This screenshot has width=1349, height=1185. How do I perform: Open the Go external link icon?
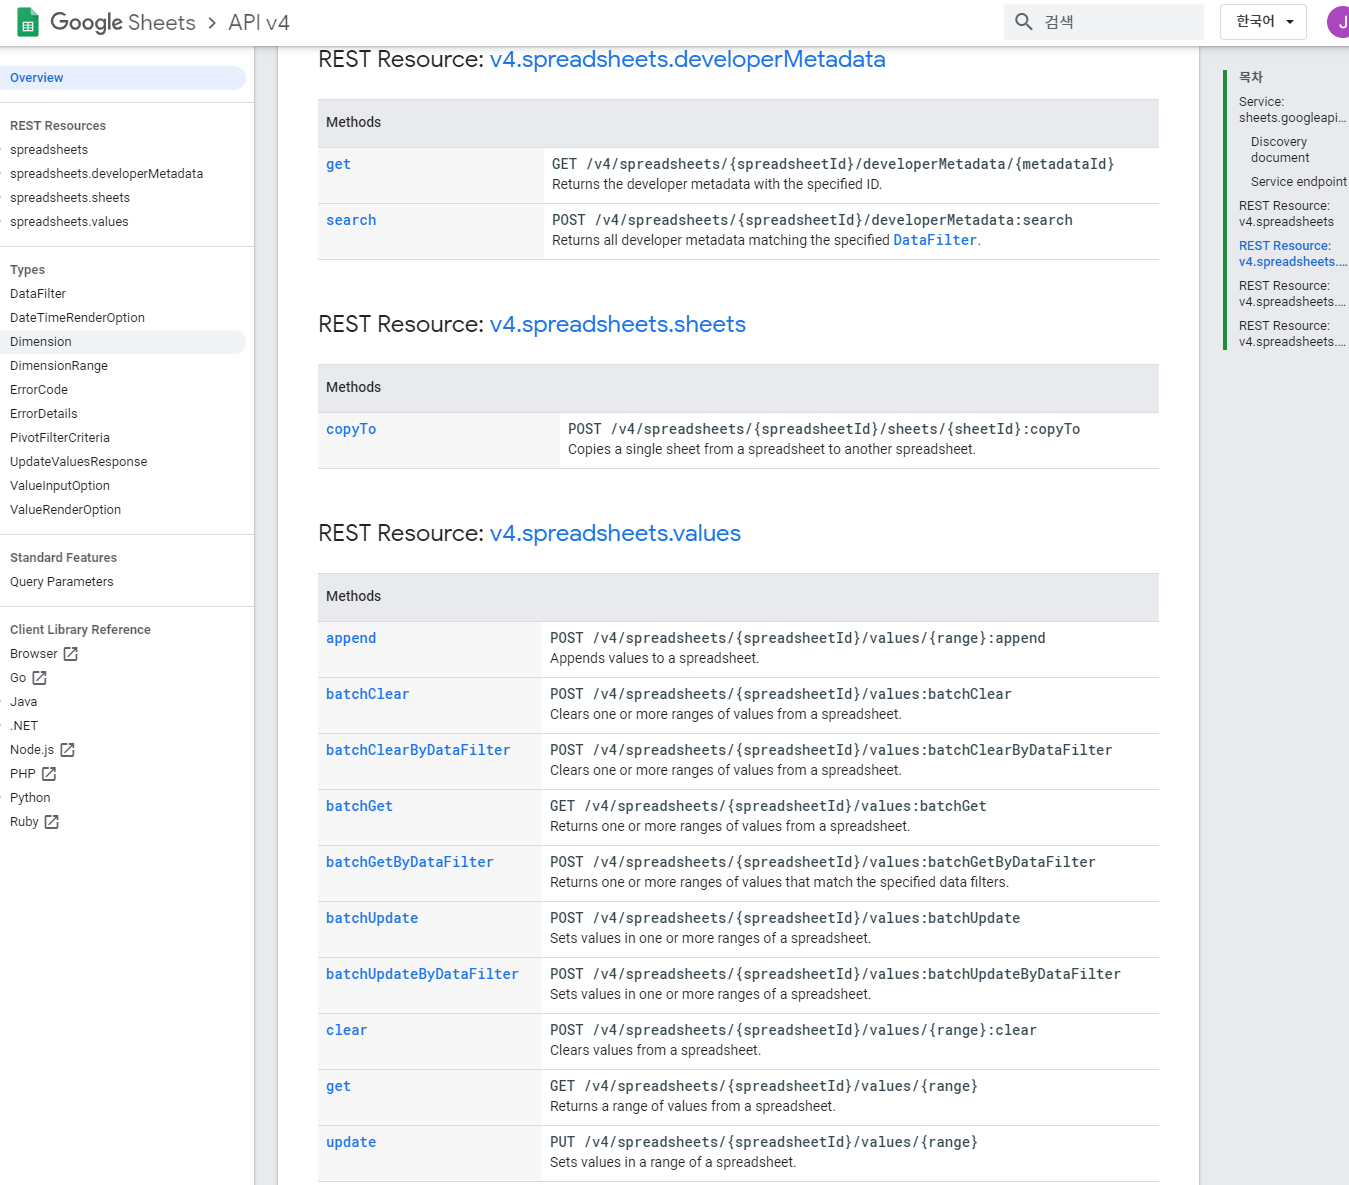(40, 678)
